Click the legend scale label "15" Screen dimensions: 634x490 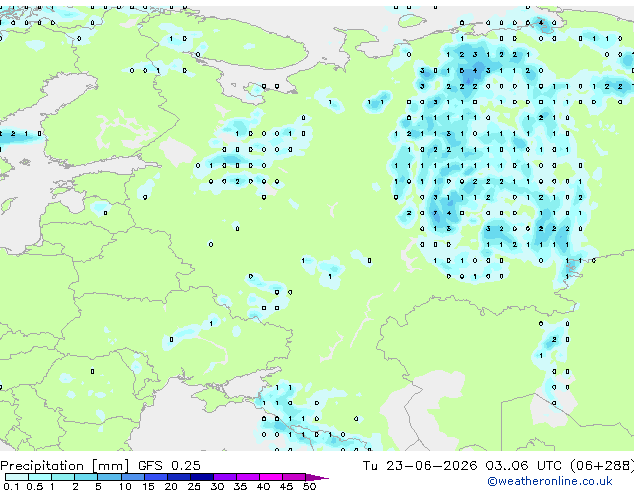point(148,486)
